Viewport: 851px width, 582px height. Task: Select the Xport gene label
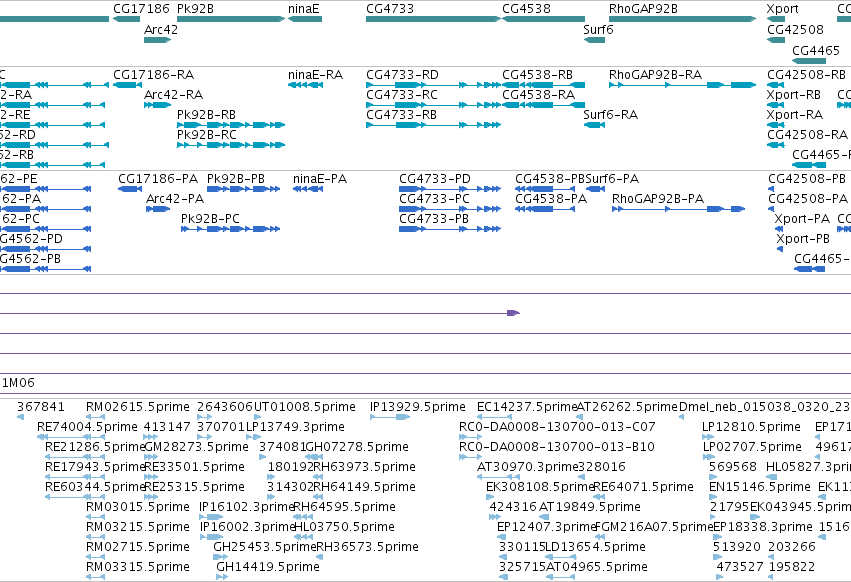782,9
